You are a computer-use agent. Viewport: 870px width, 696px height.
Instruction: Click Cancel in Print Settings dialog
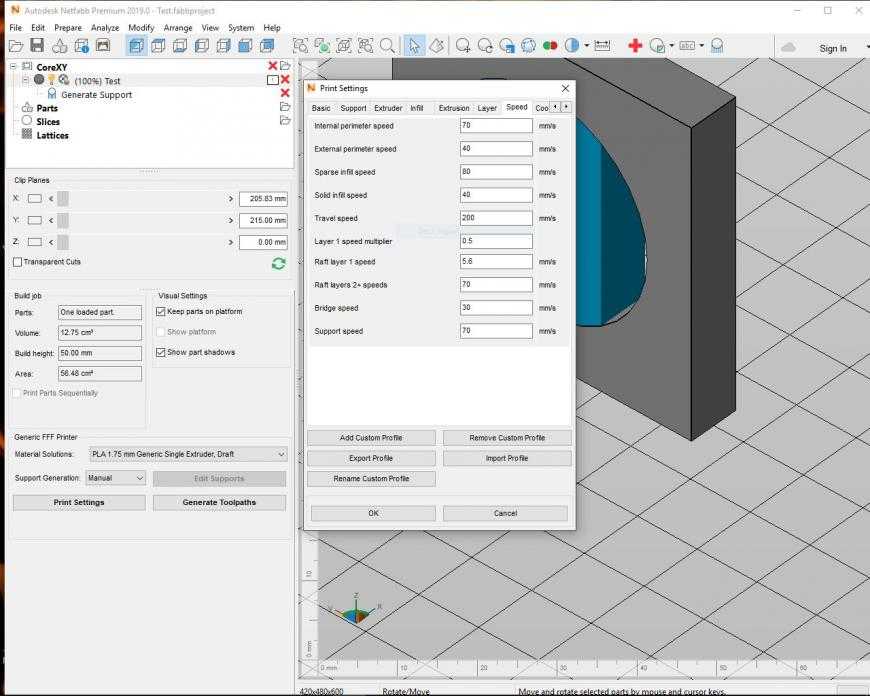coord(505,513)
